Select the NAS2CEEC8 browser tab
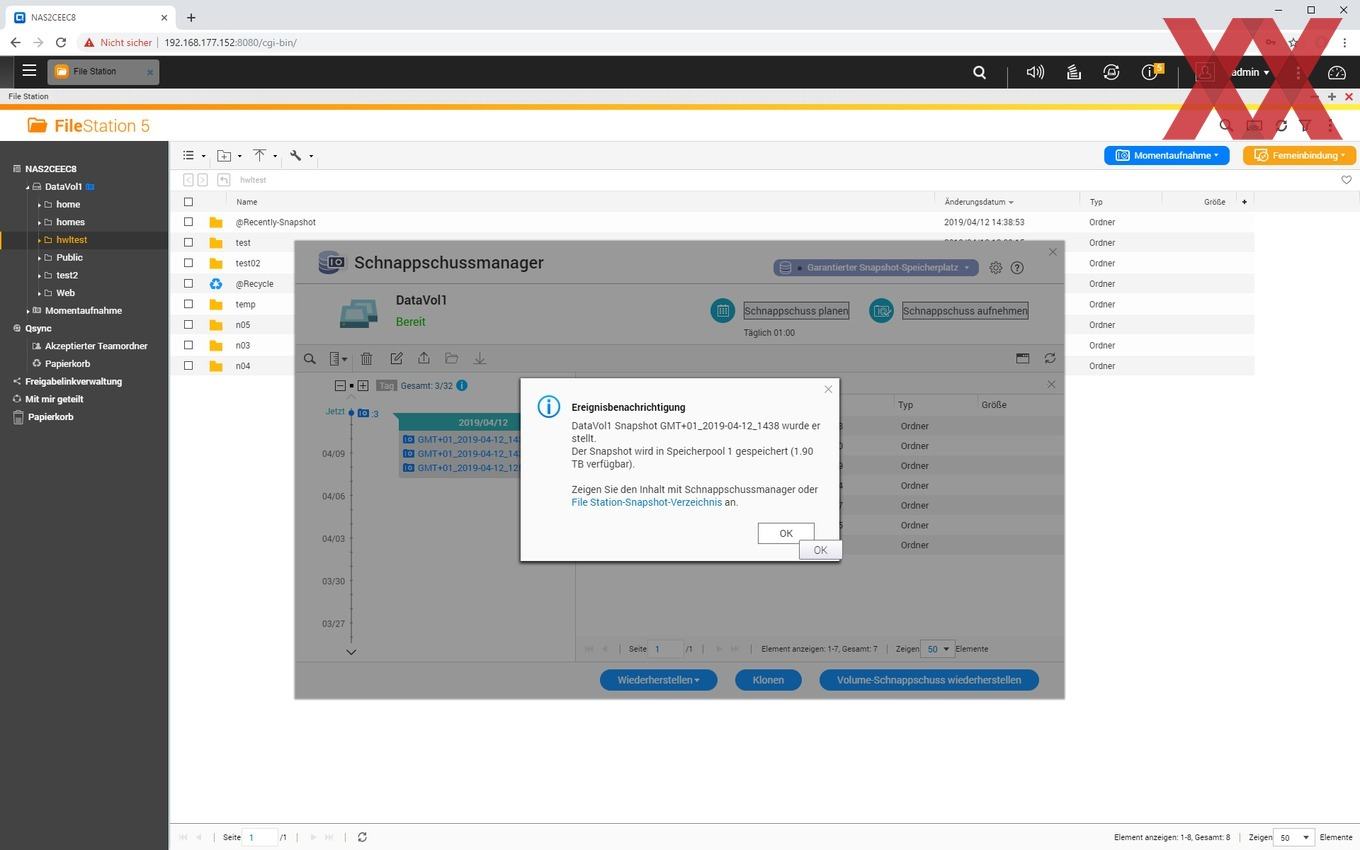Viewport: 1360px width, 850px height. [x=90, y=17]
